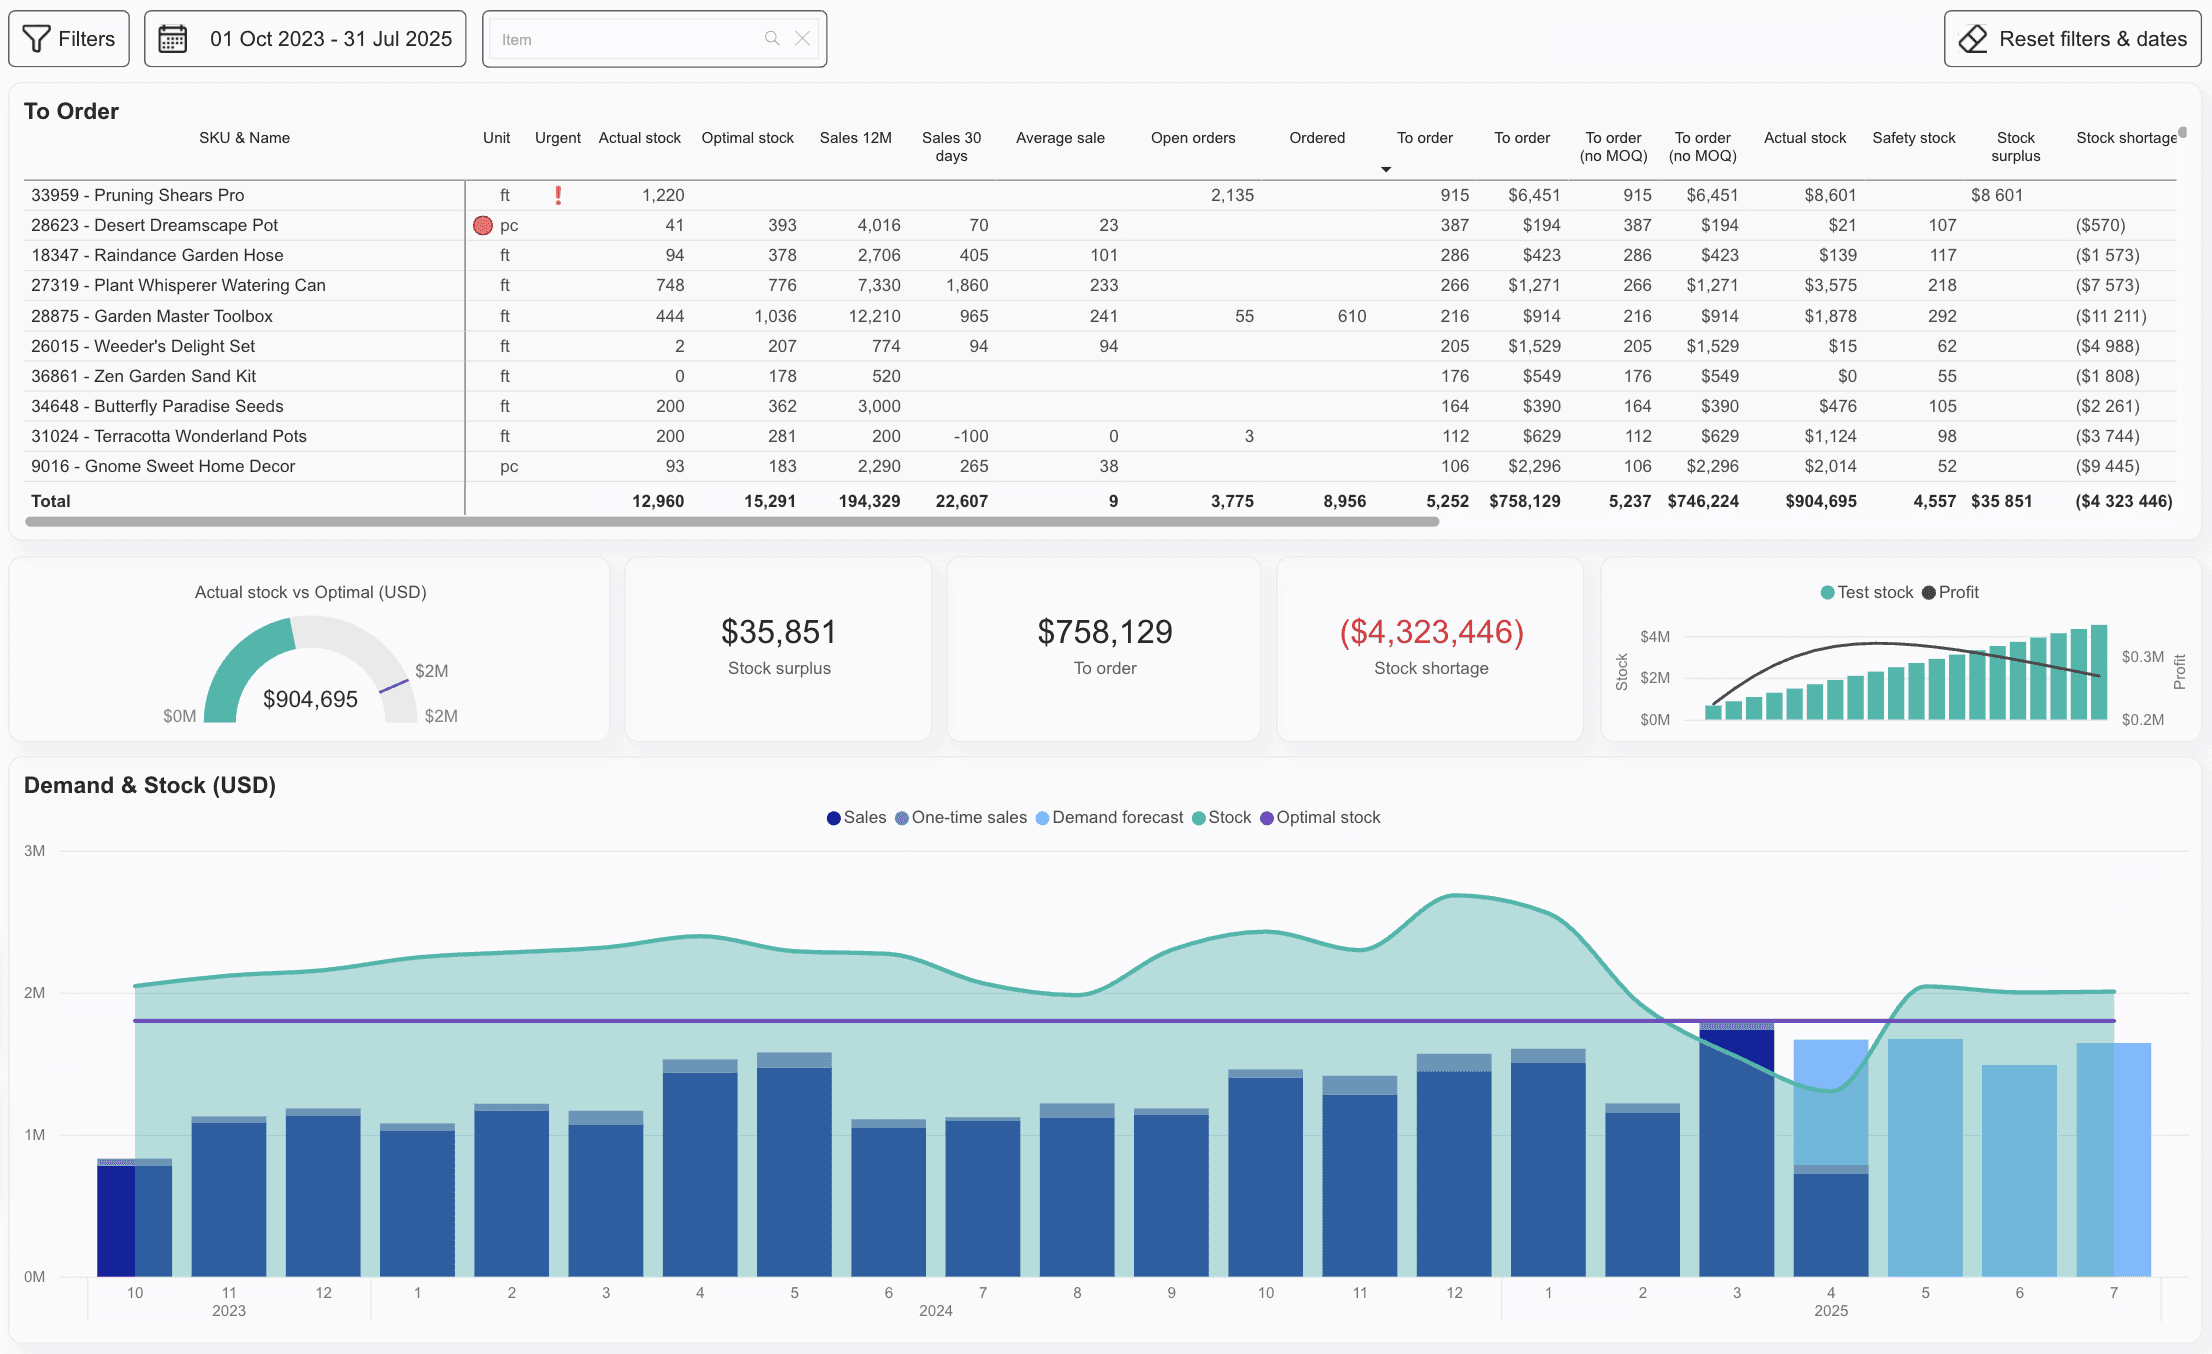
Task: Open the calendar date picker icon
Action: (173, 39)
